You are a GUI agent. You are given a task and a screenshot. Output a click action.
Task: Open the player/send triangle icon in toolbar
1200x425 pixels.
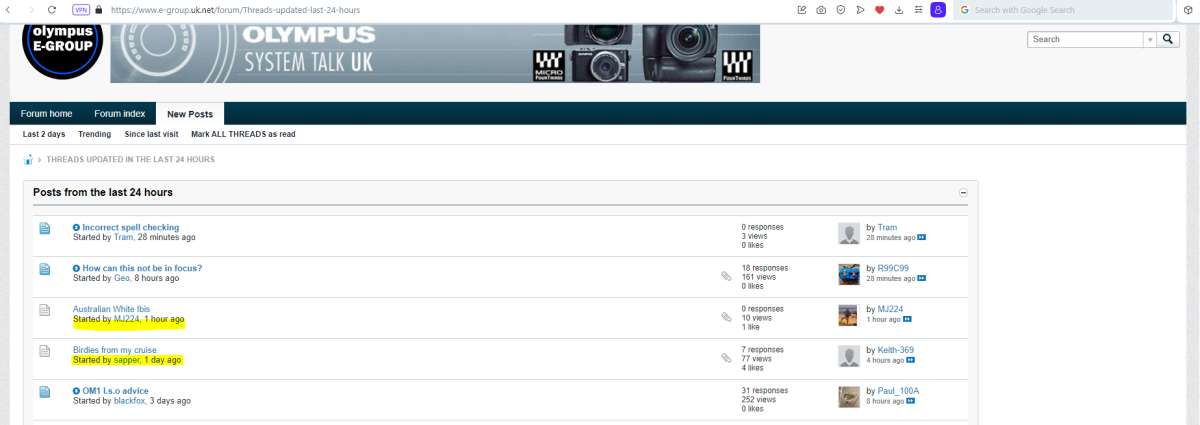860,9
